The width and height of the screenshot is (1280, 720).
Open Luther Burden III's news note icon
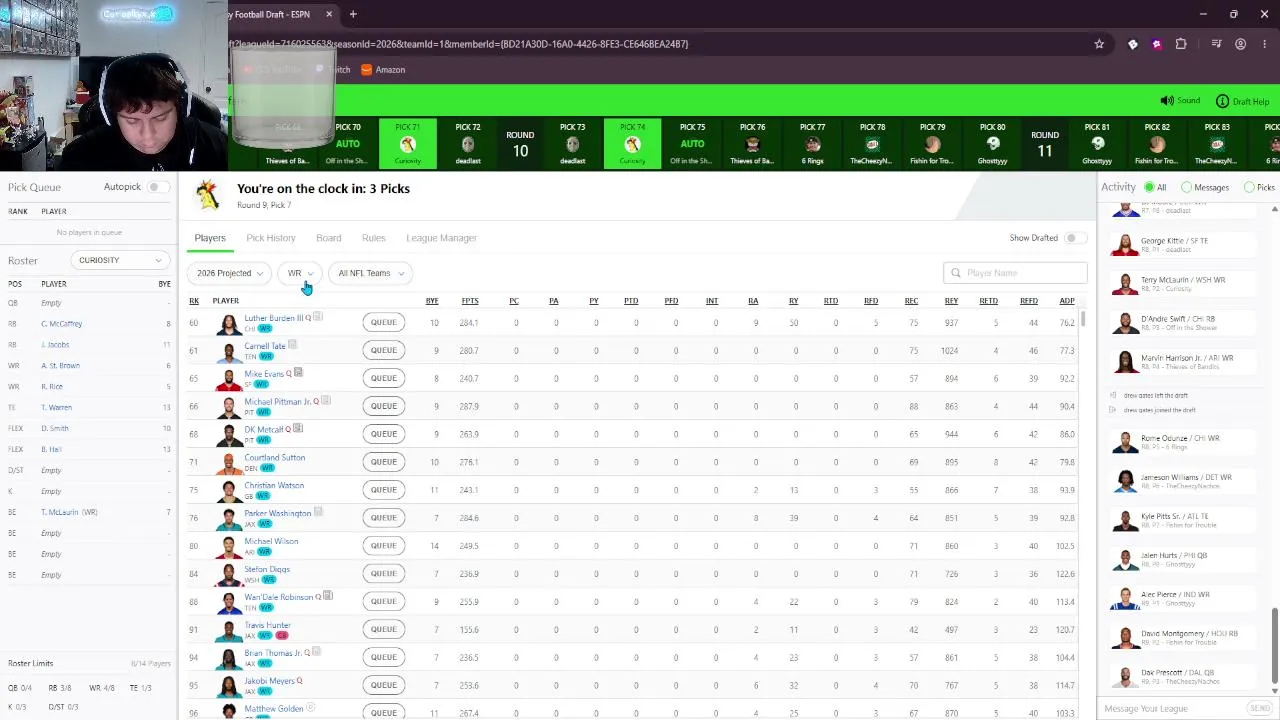318,317
